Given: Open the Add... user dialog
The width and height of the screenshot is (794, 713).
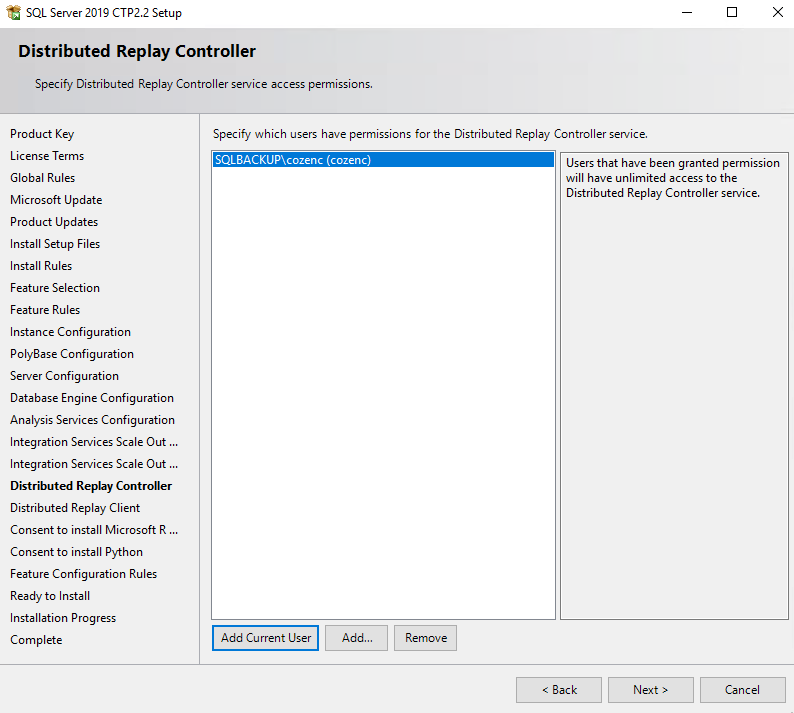Looking at the screenshot, I should tap(356, 638).
